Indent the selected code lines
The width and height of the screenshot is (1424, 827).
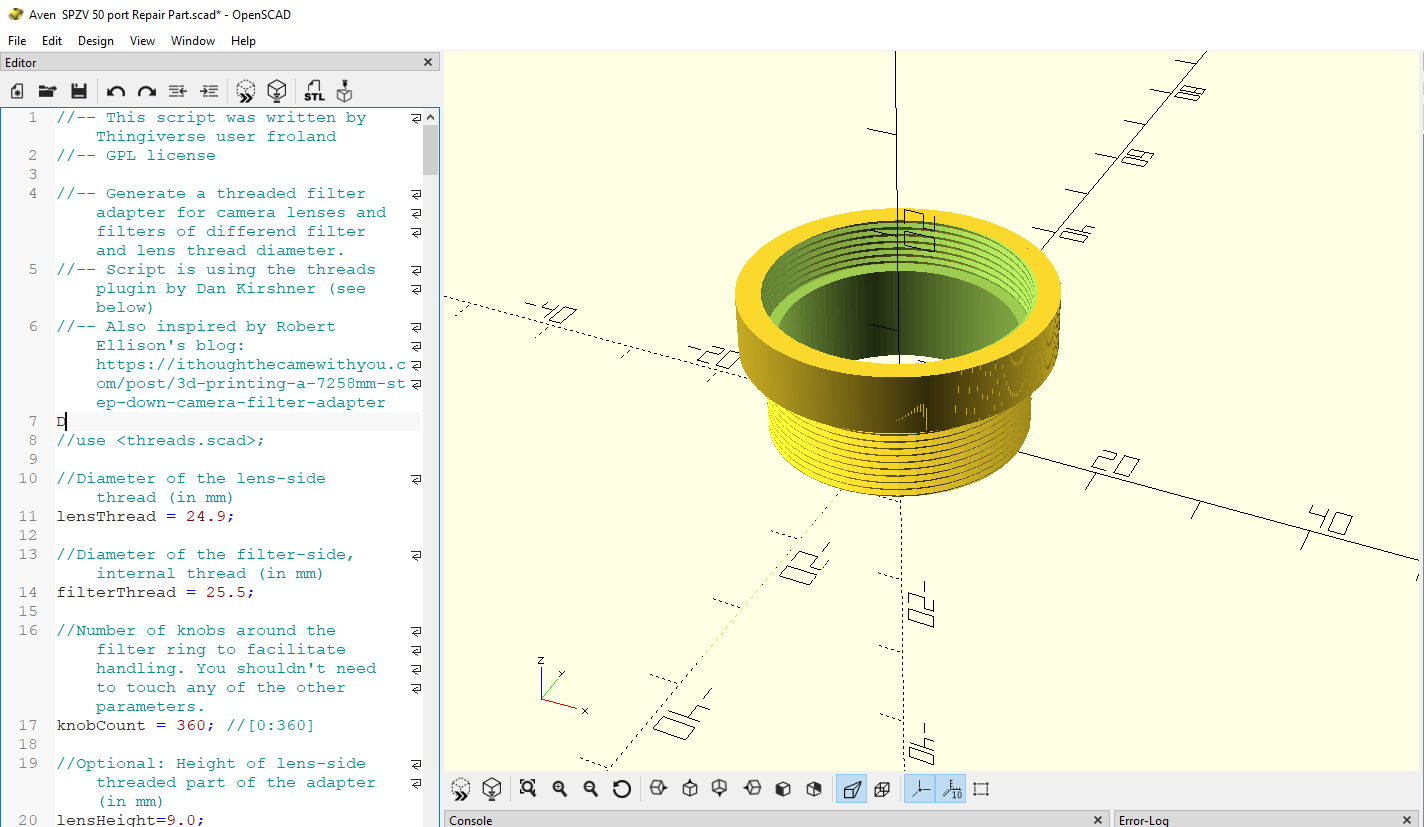209,91
